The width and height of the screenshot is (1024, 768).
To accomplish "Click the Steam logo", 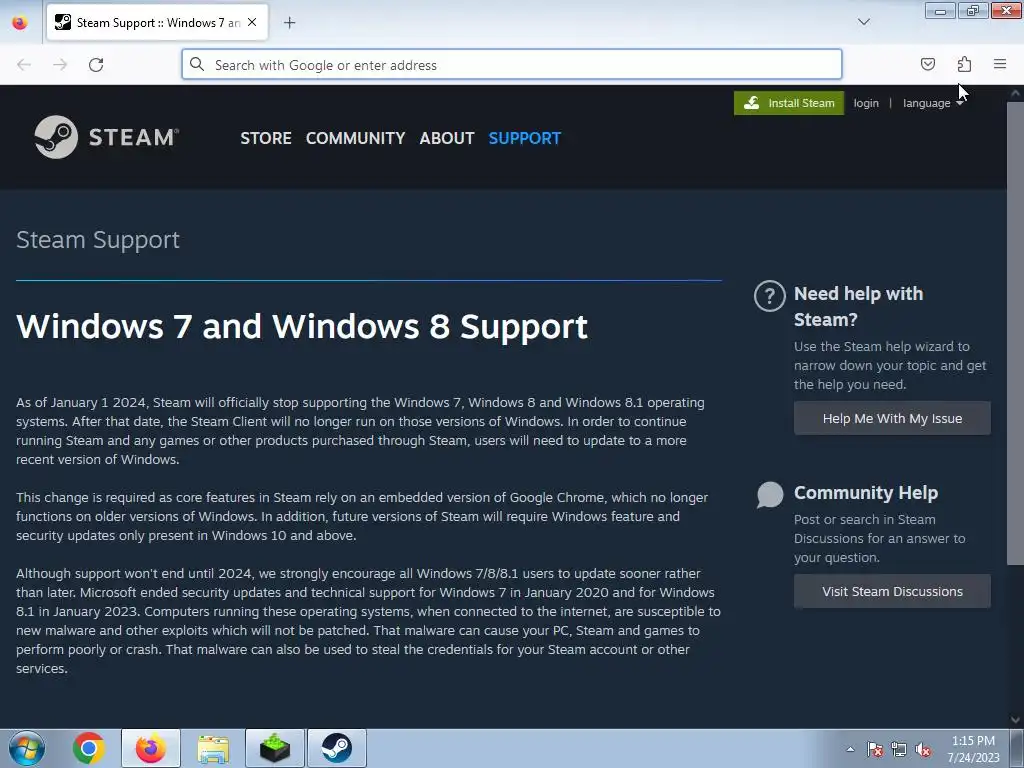I will point(106,137).
